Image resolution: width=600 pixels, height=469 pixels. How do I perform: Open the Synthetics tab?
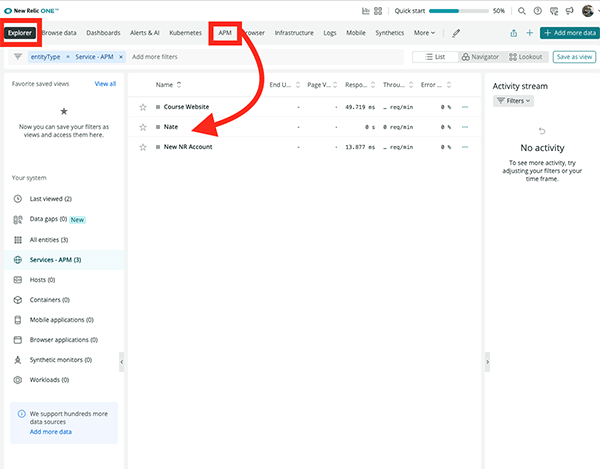click(390, 33)
